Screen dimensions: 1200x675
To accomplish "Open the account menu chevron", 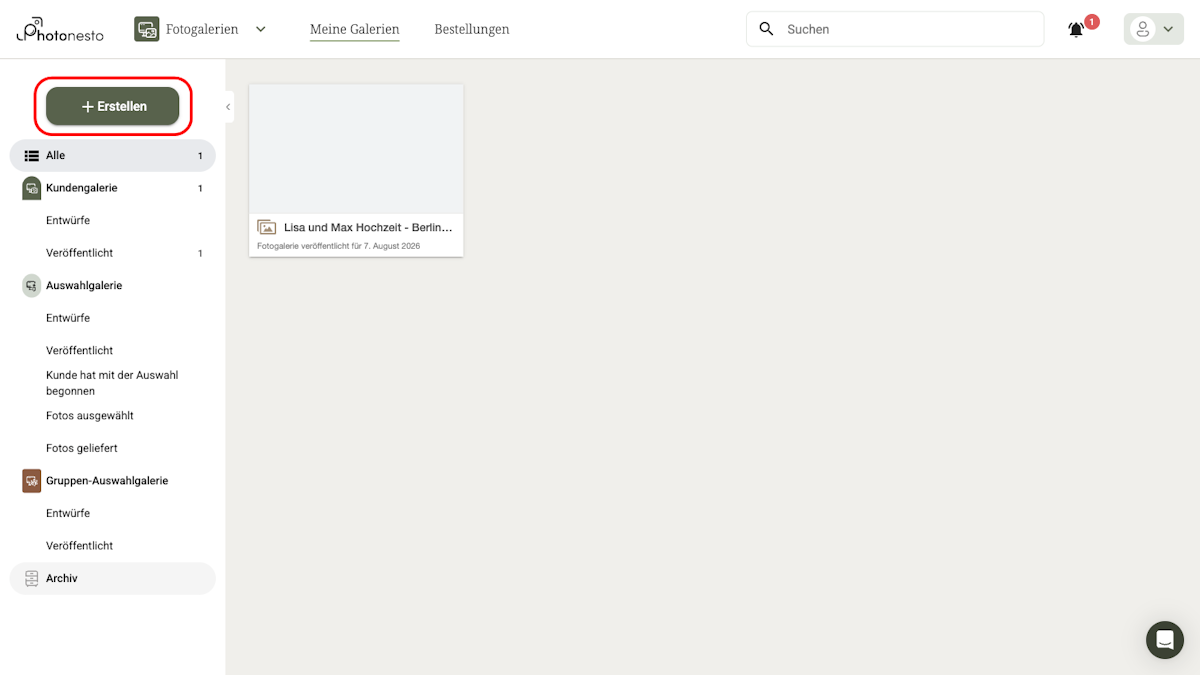I will [x=1166, y=29].
